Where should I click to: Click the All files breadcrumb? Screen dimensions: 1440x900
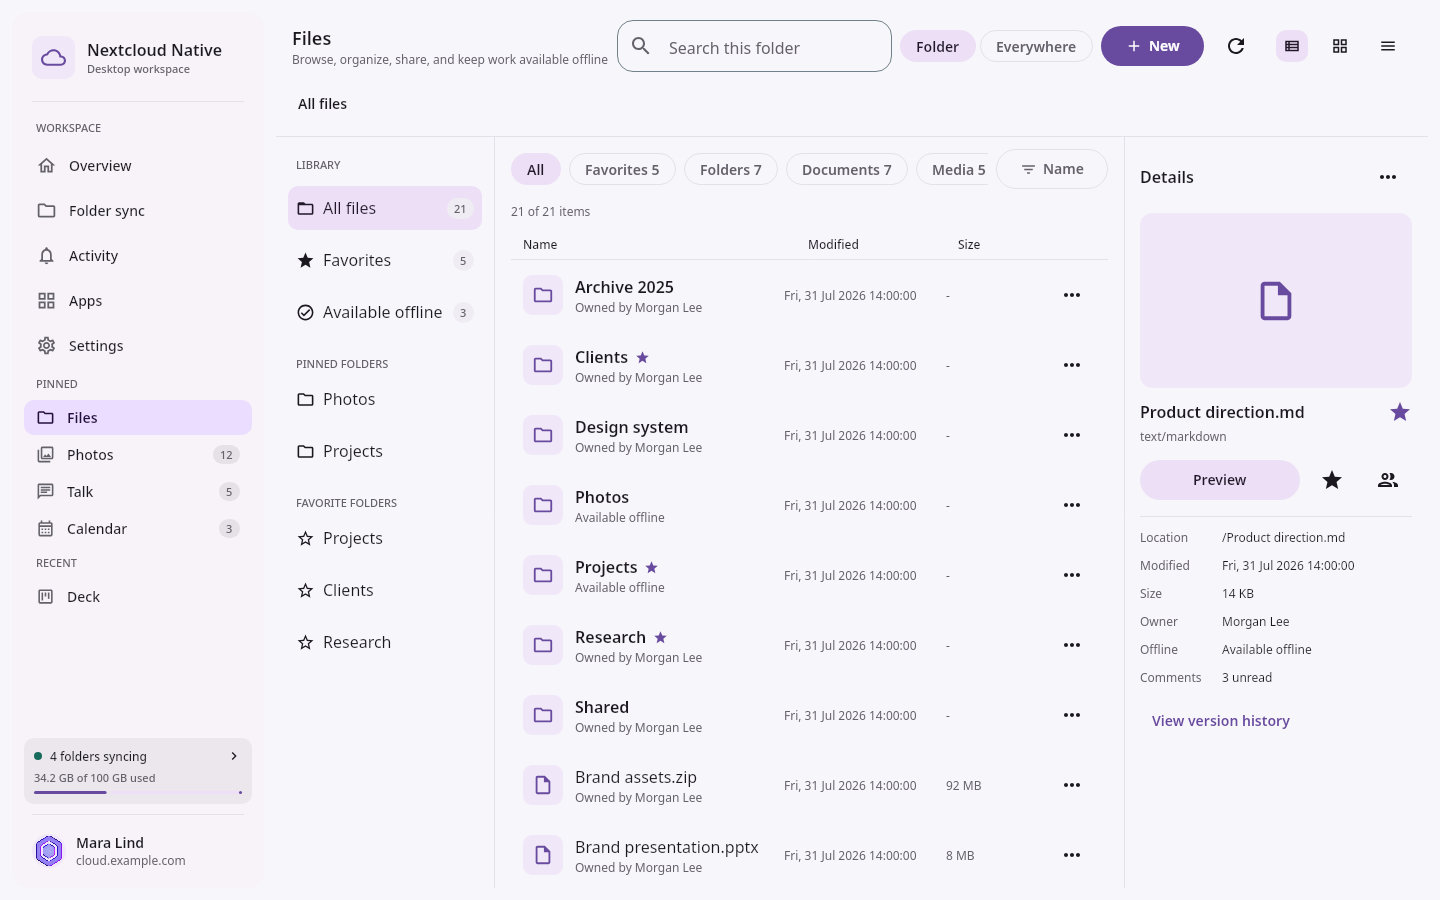click(x=322, y=104)
